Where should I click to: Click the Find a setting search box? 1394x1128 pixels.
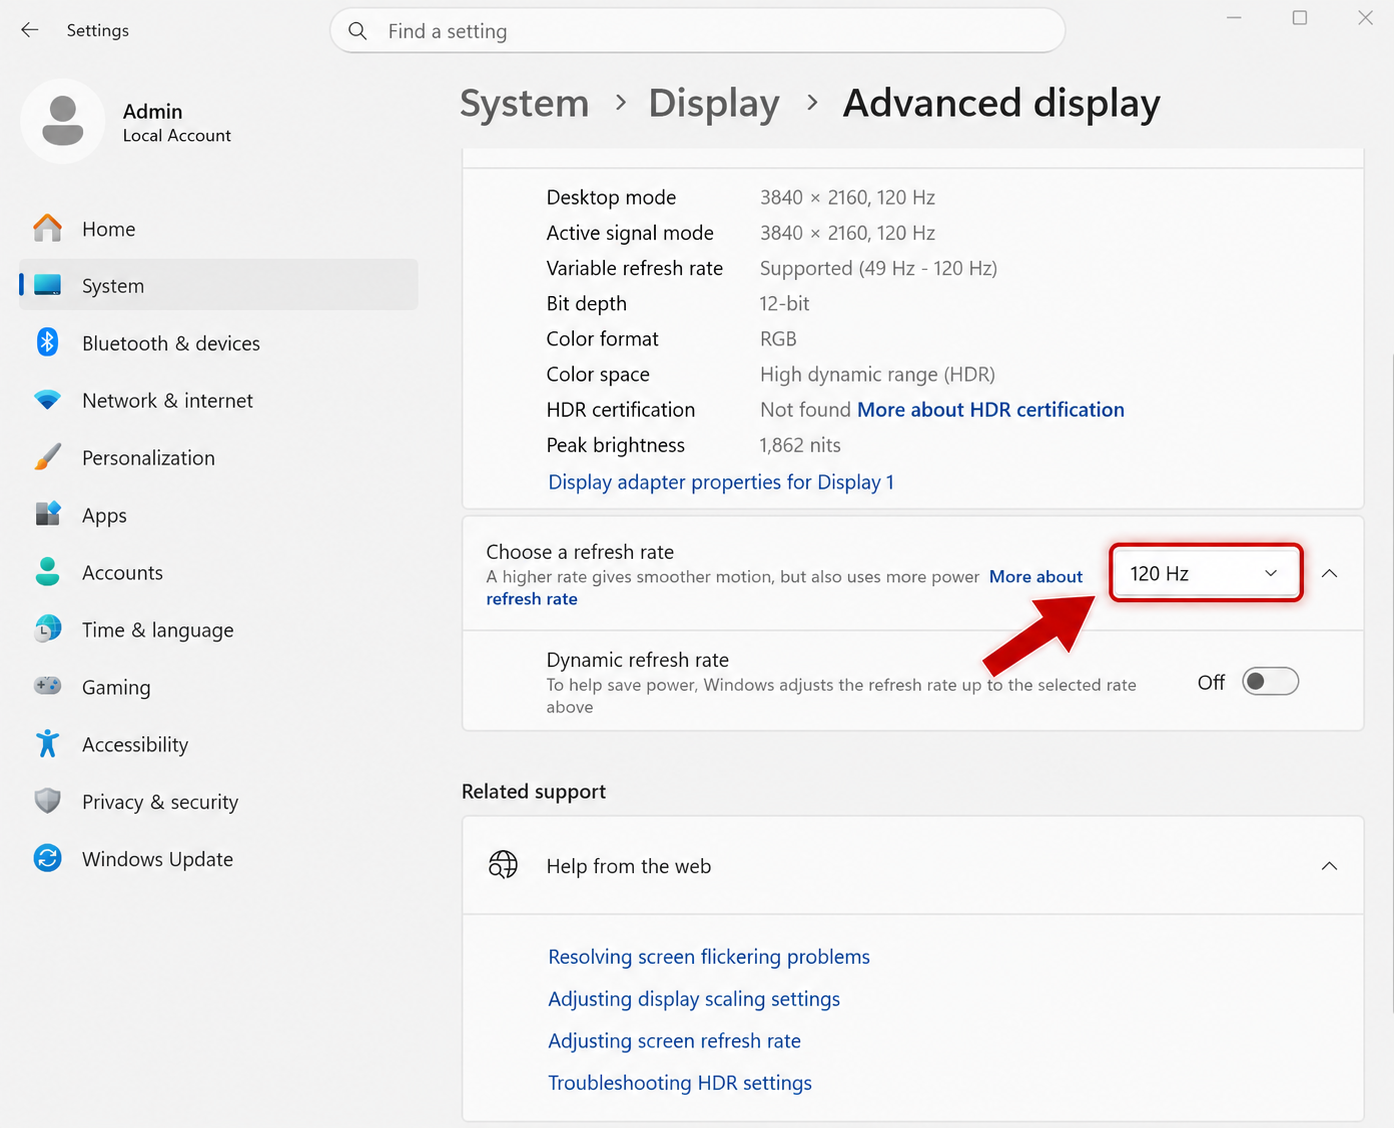(697, 31)
